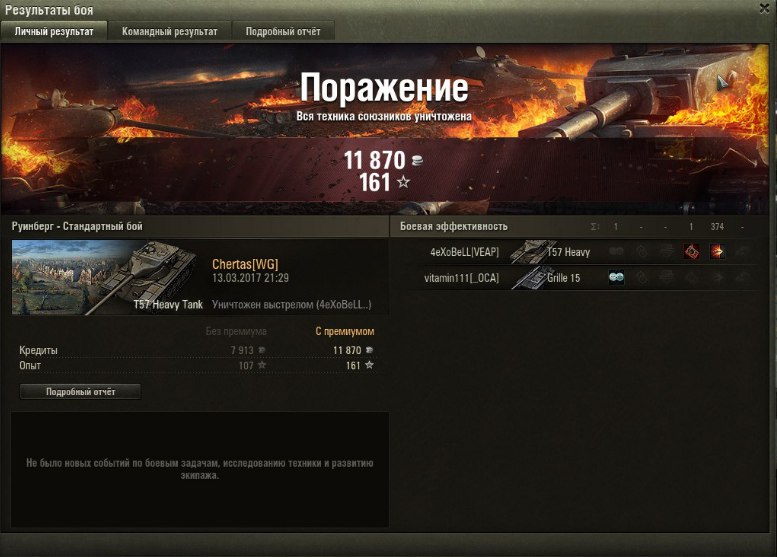
Task: Click the Подробный отчёт button below credits
Action: pyautogui.click(x=80, y=391)
